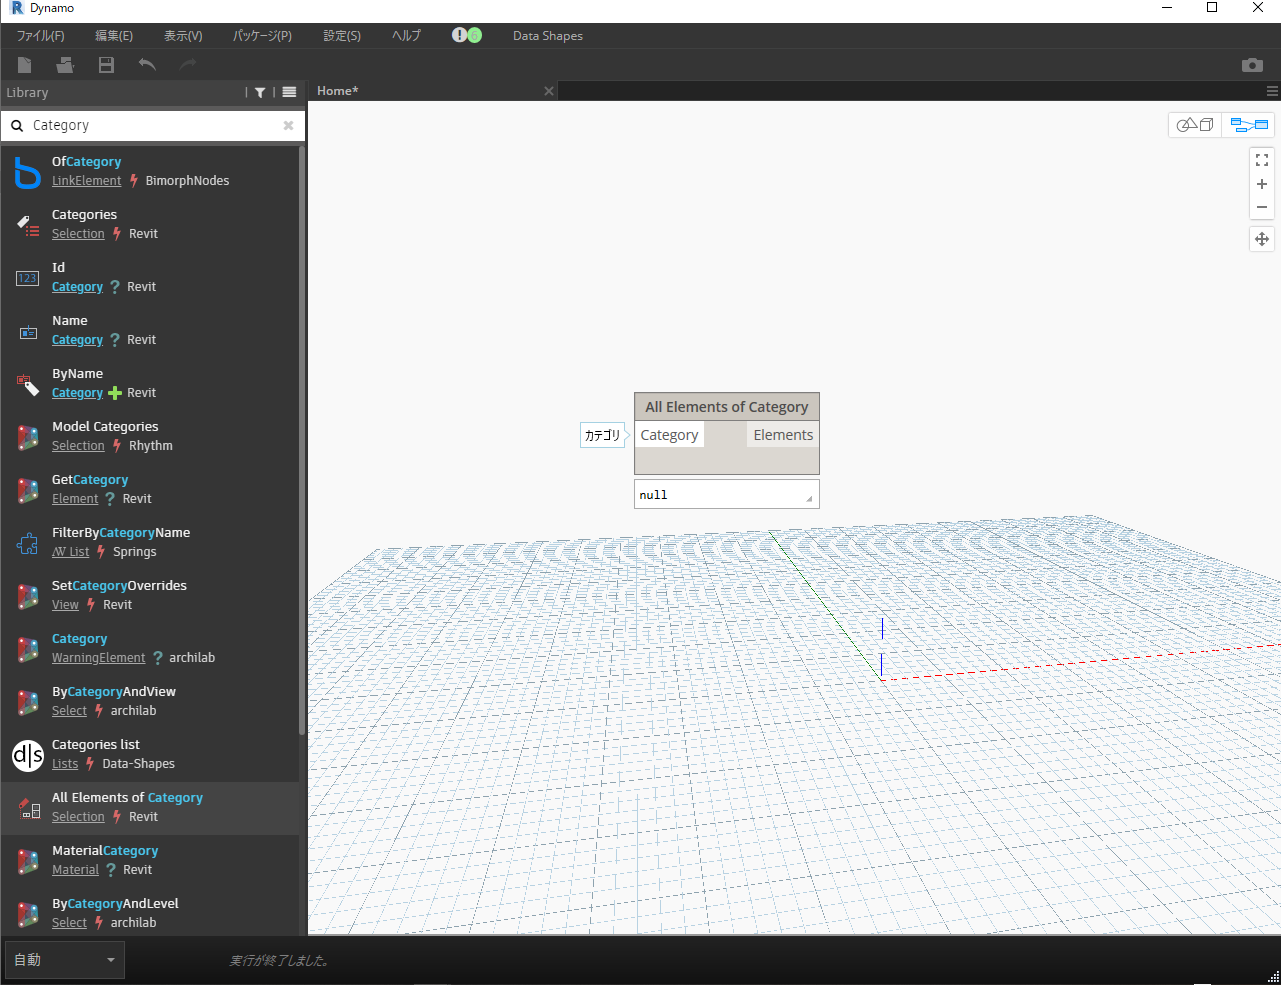Click the SetCategoryOverrides library entry
The height and width of the screenshot is (985, 1281).
click(x=150, y=596)
